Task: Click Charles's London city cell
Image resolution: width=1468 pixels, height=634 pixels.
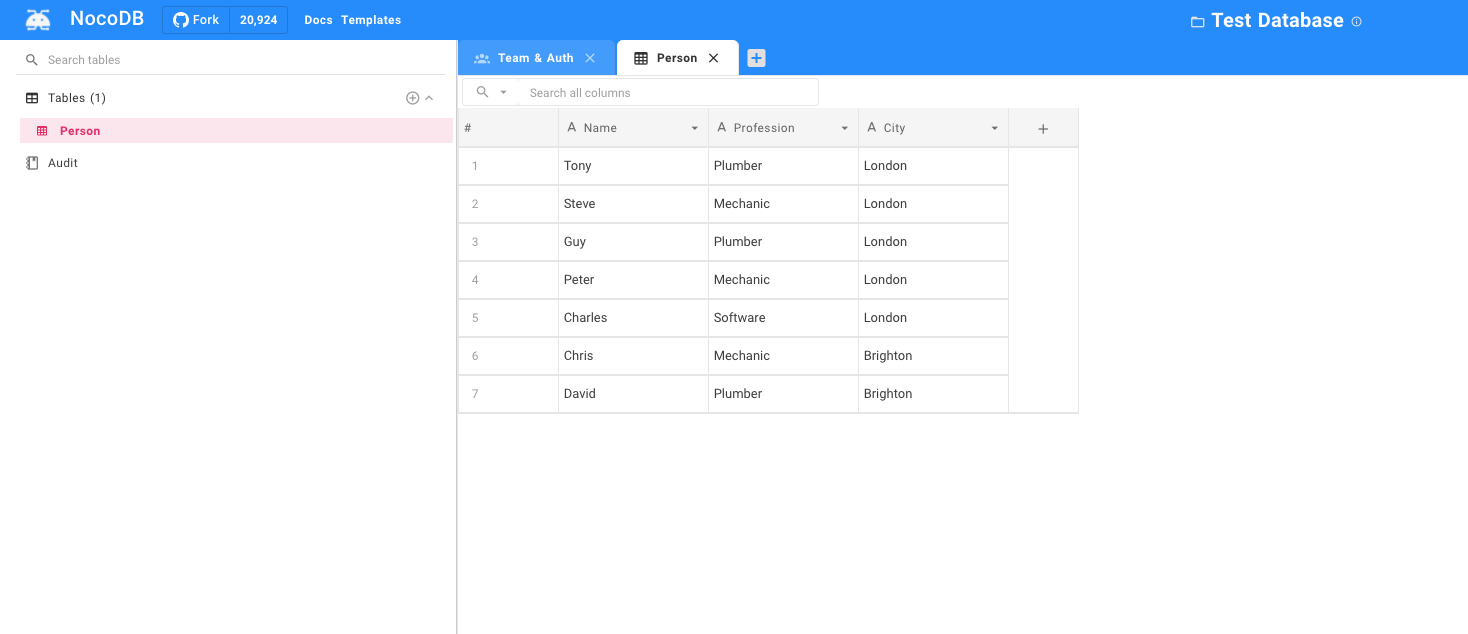Action: point(933,318)
